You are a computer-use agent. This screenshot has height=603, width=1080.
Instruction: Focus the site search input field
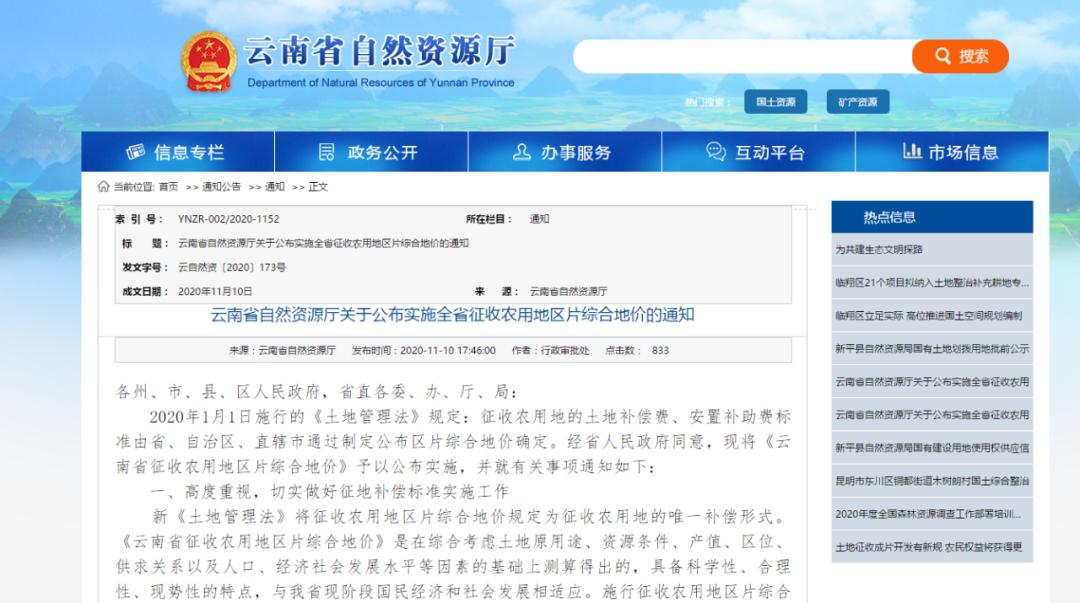click(740, 56)
